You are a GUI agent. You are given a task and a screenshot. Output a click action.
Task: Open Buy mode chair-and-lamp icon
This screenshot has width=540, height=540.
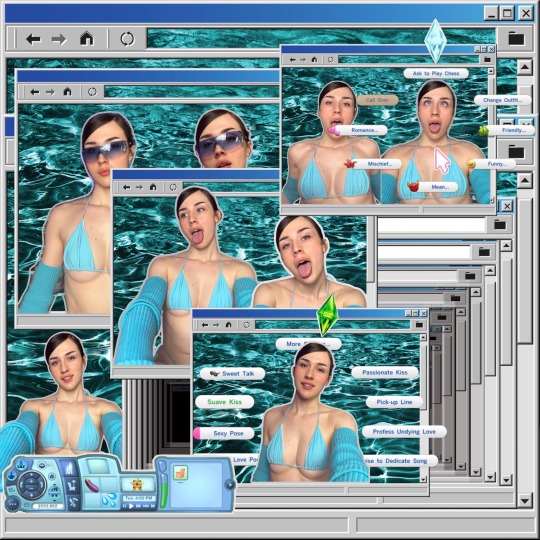(x=72, y=486)
